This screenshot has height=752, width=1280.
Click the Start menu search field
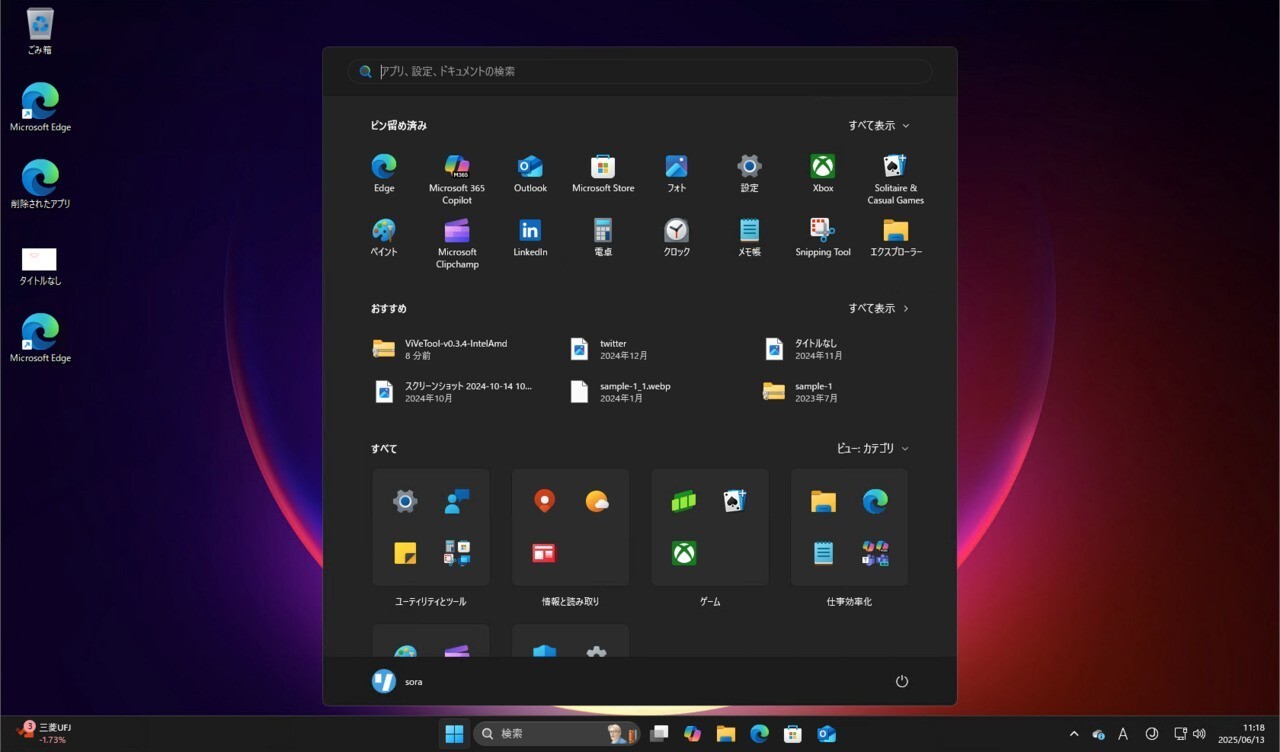coord(640,72)
